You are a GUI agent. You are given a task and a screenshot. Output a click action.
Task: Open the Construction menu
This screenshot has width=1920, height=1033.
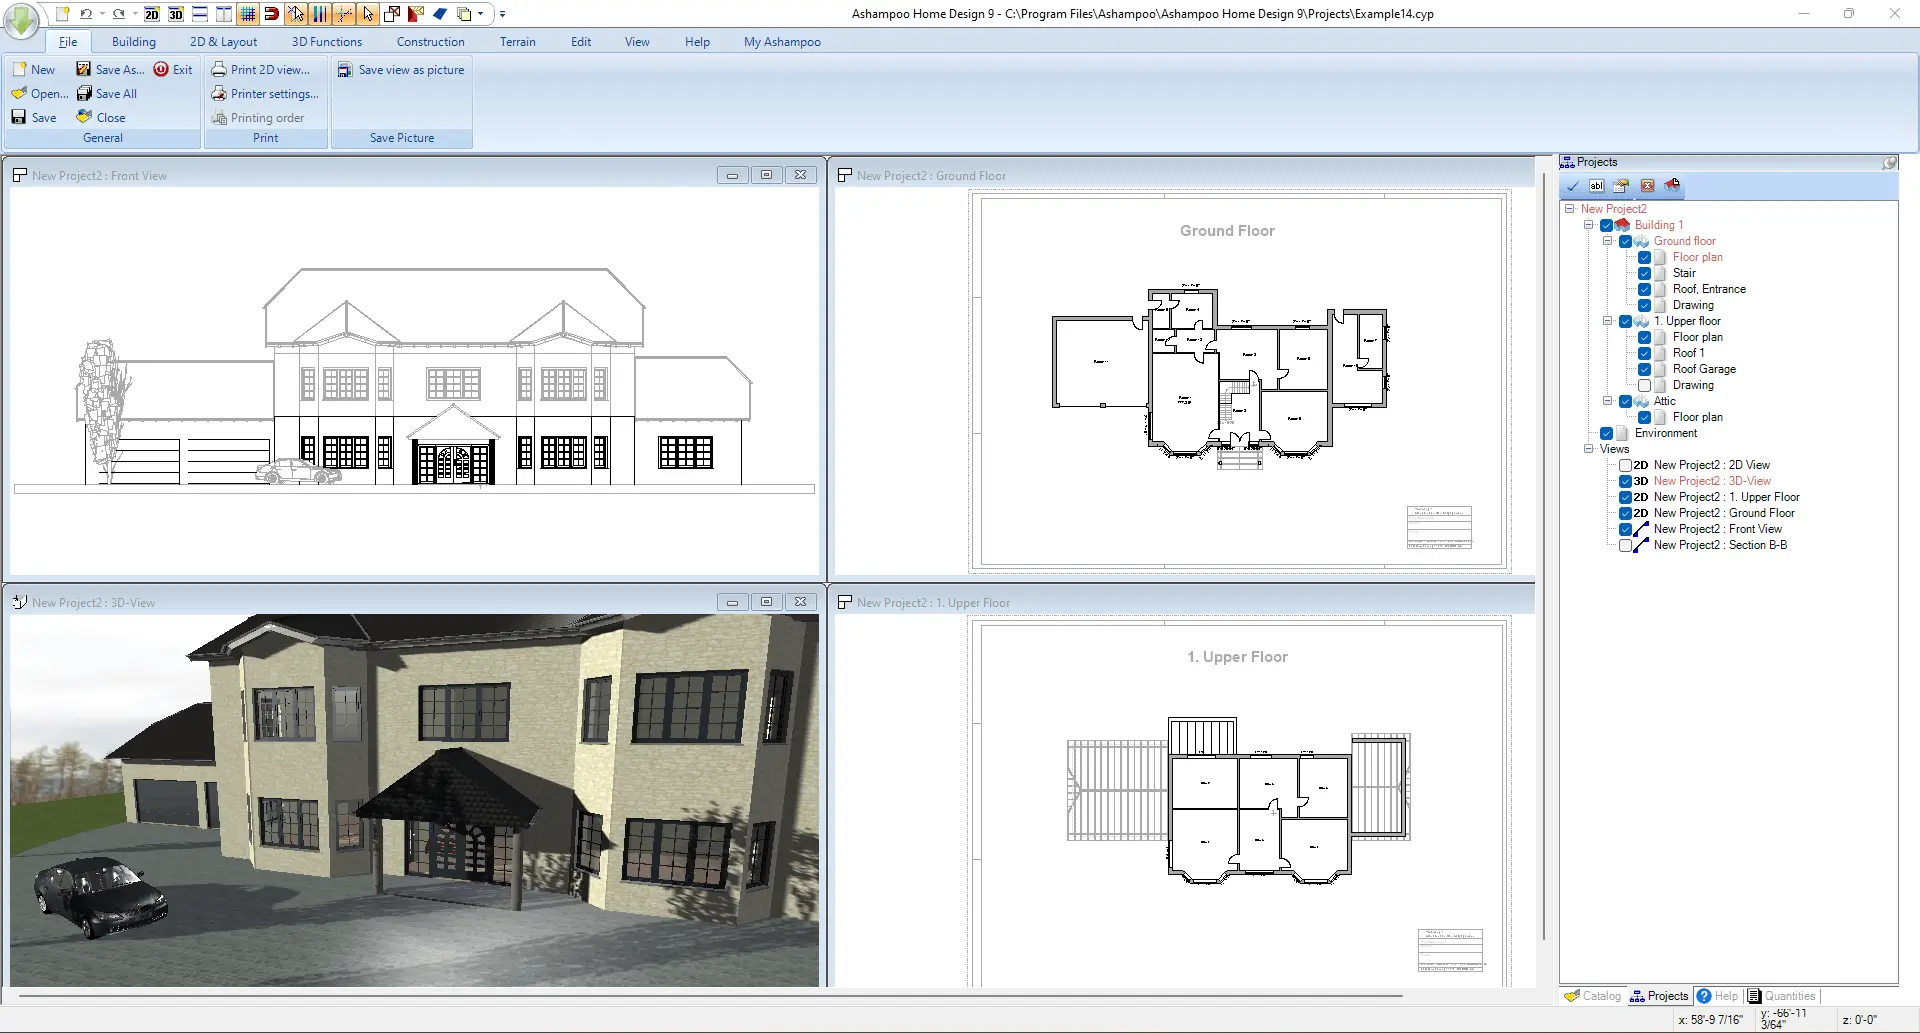[x=430, y=42]
